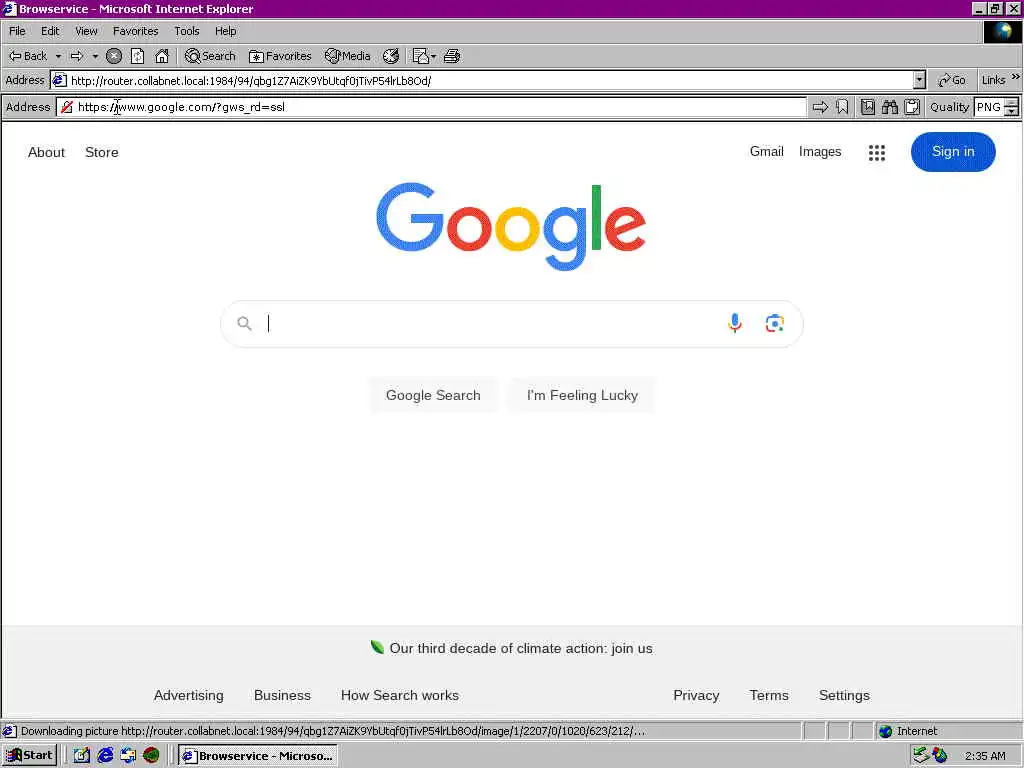Click the Show Desktop quick launch icon
Viewport: 1024px width, 768px height.
82,756
